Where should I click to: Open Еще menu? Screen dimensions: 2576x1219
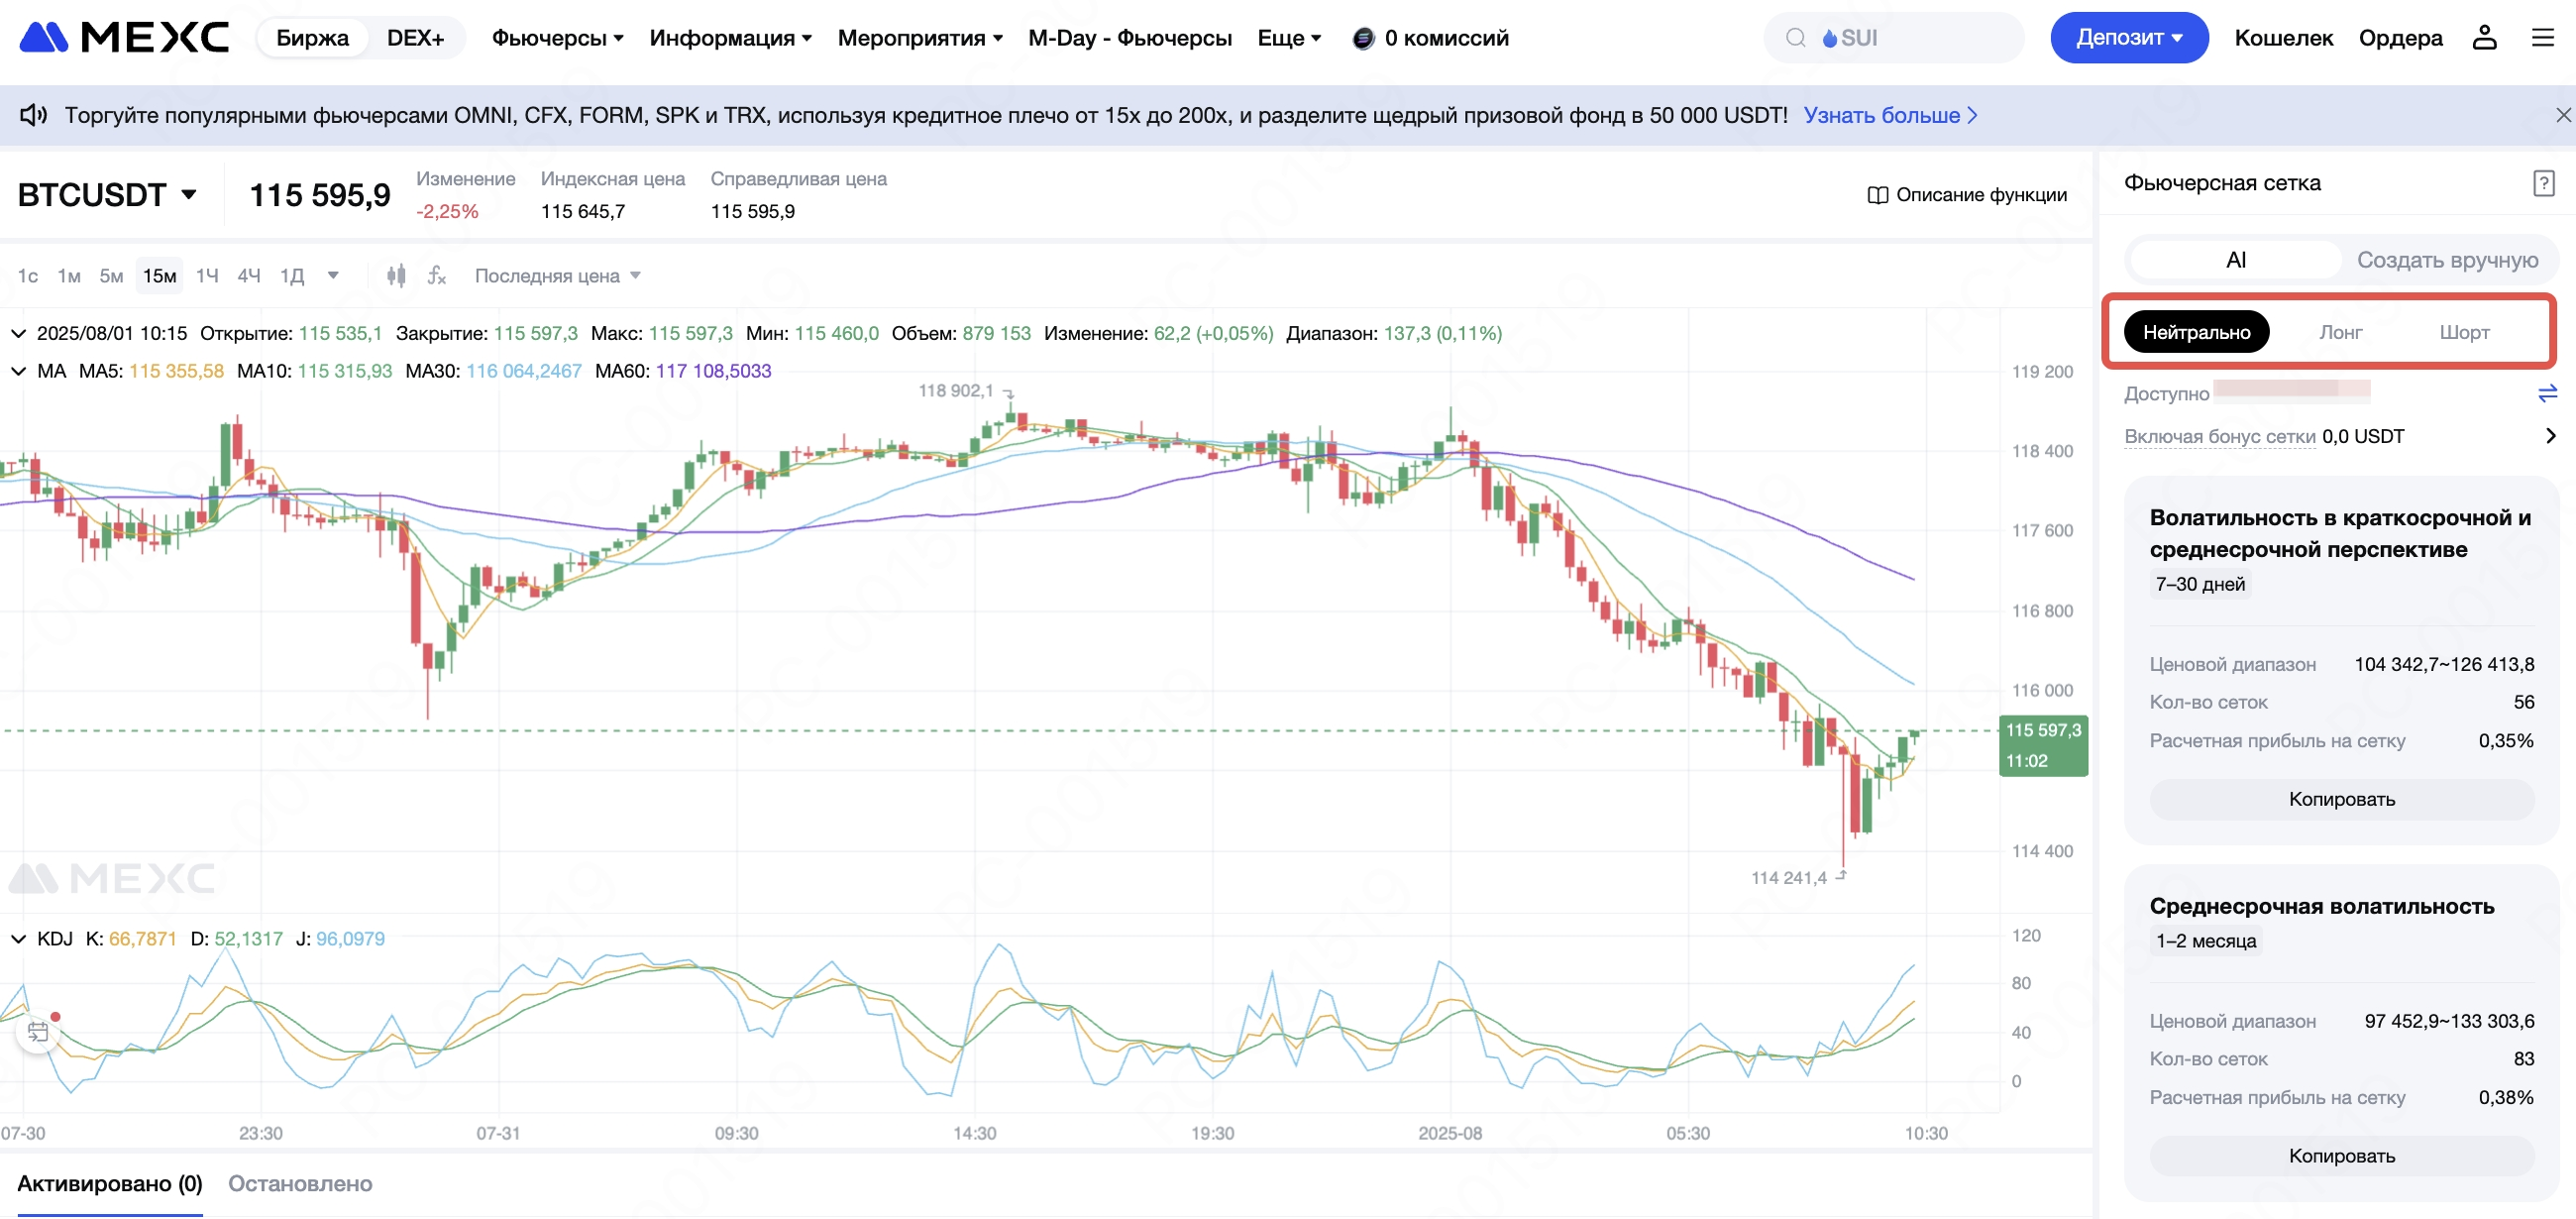[x=1289, y=38]
